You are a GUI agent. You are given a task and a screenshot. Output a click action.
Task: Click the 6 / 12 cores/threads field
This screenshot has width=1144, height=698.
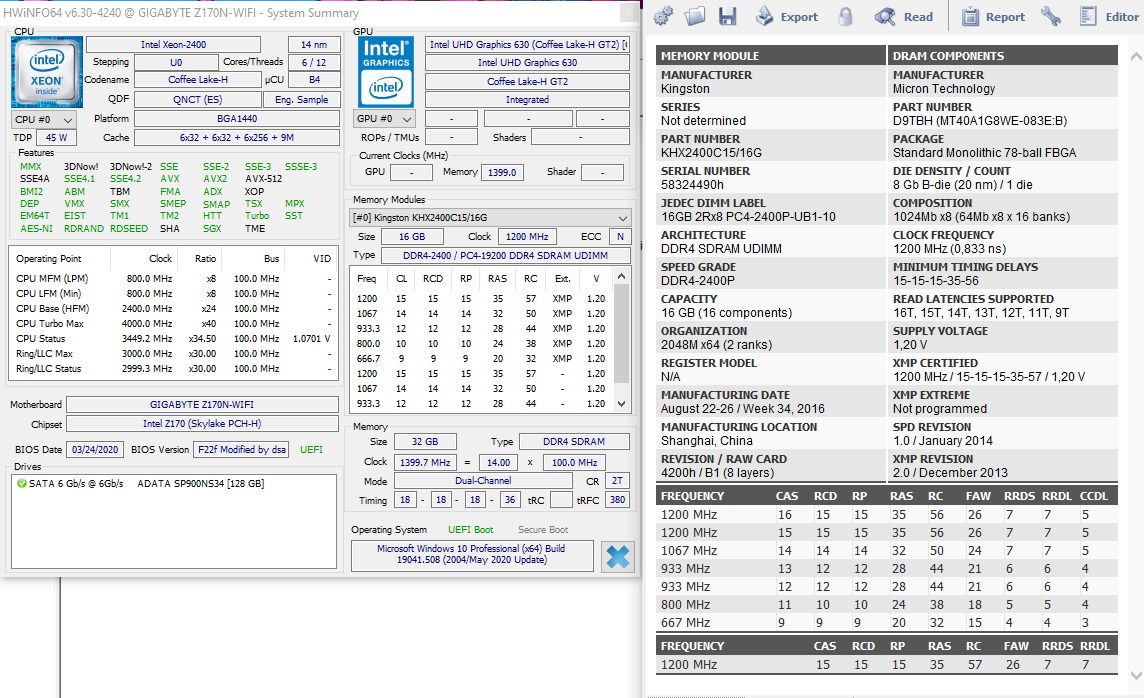point(314,62)
